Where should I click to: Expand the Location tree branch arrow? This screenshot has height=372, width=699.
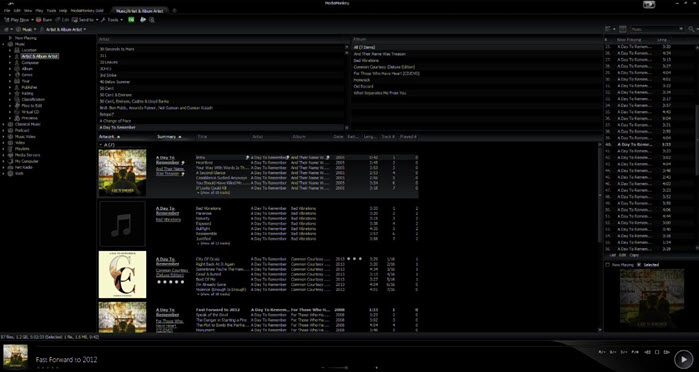(10, 50)
